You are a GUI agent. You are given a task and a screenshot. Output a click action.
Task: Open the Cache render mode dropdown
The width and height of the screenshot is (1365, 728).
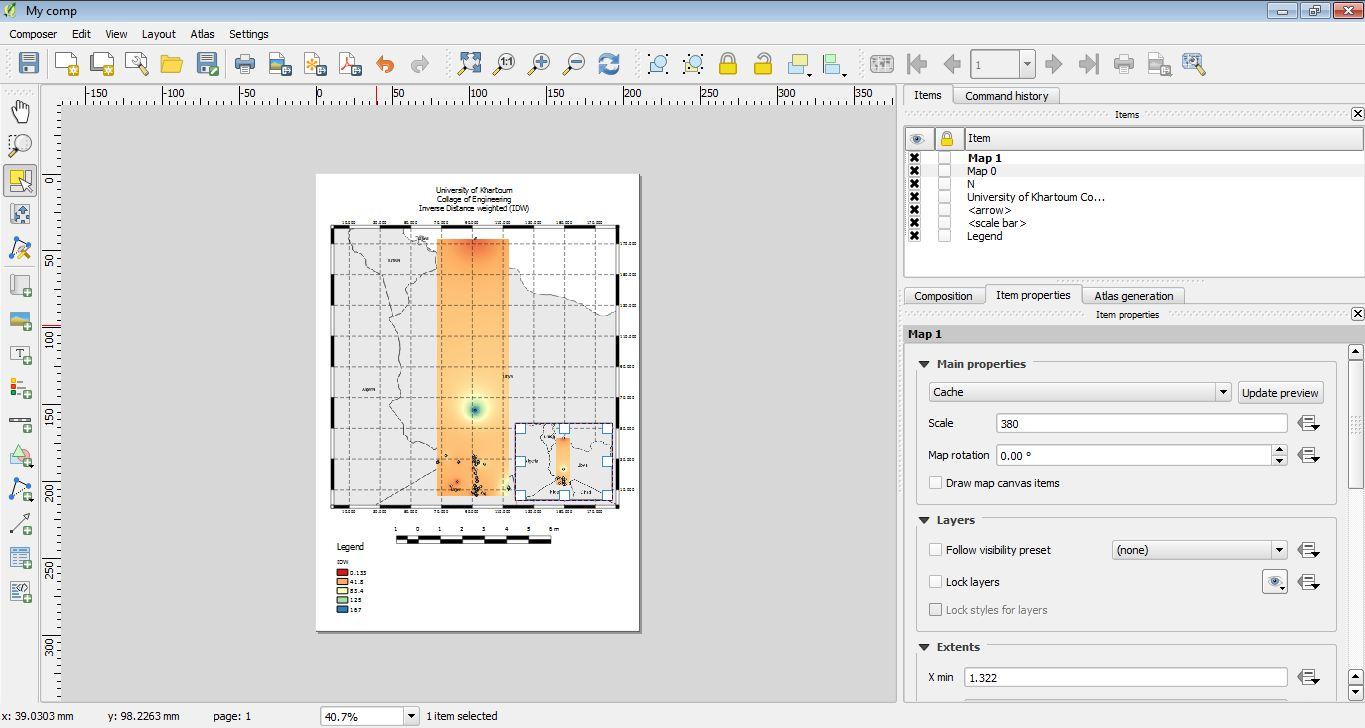[1080, 392]
